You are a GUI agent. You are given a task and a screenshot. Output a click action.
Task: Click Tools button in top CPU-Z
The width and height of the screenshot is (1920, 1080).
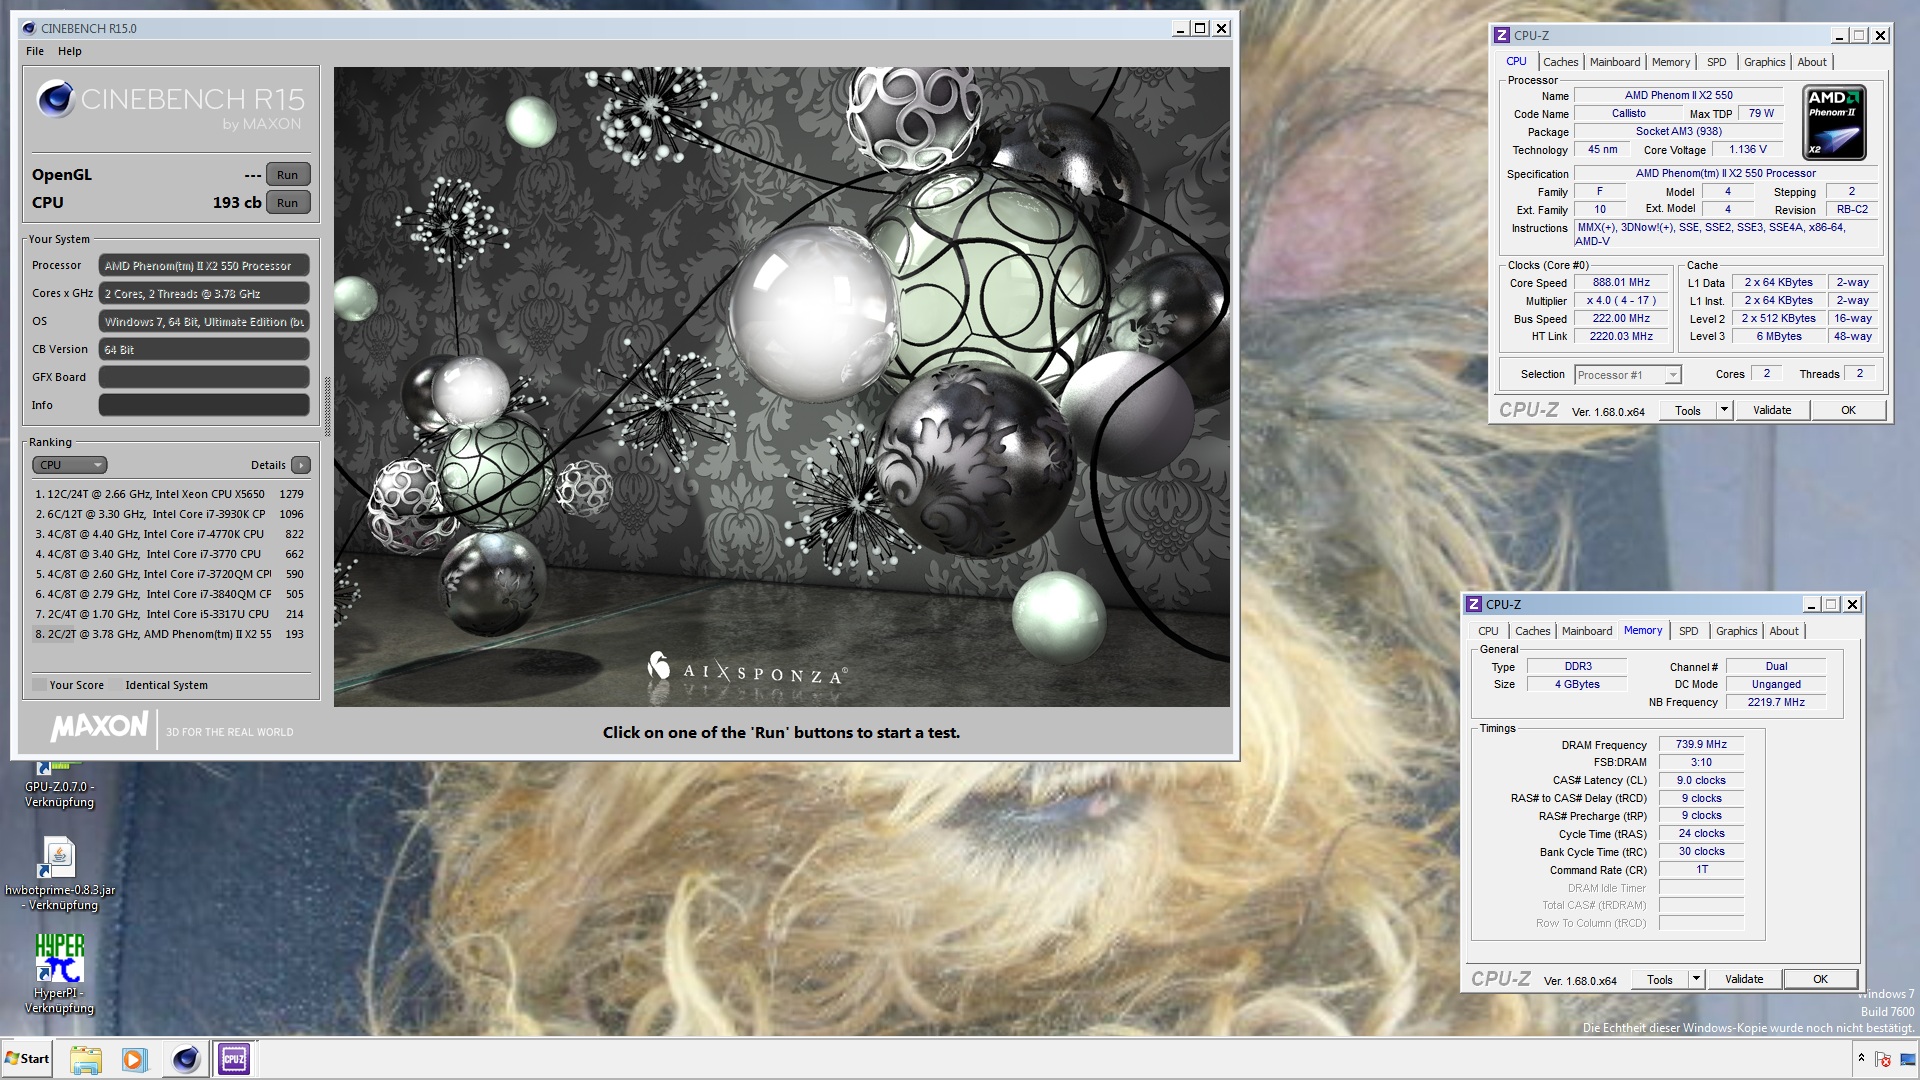pyautogui.click(x=1688, y=410)
